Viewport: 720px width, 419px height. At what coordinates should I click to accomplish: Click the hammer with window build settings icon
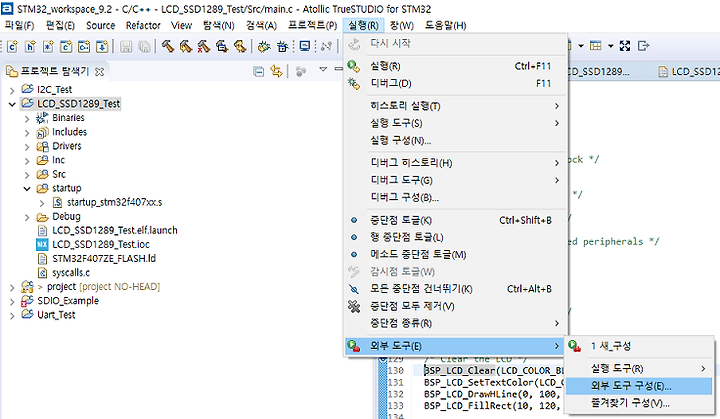[222, 46]
